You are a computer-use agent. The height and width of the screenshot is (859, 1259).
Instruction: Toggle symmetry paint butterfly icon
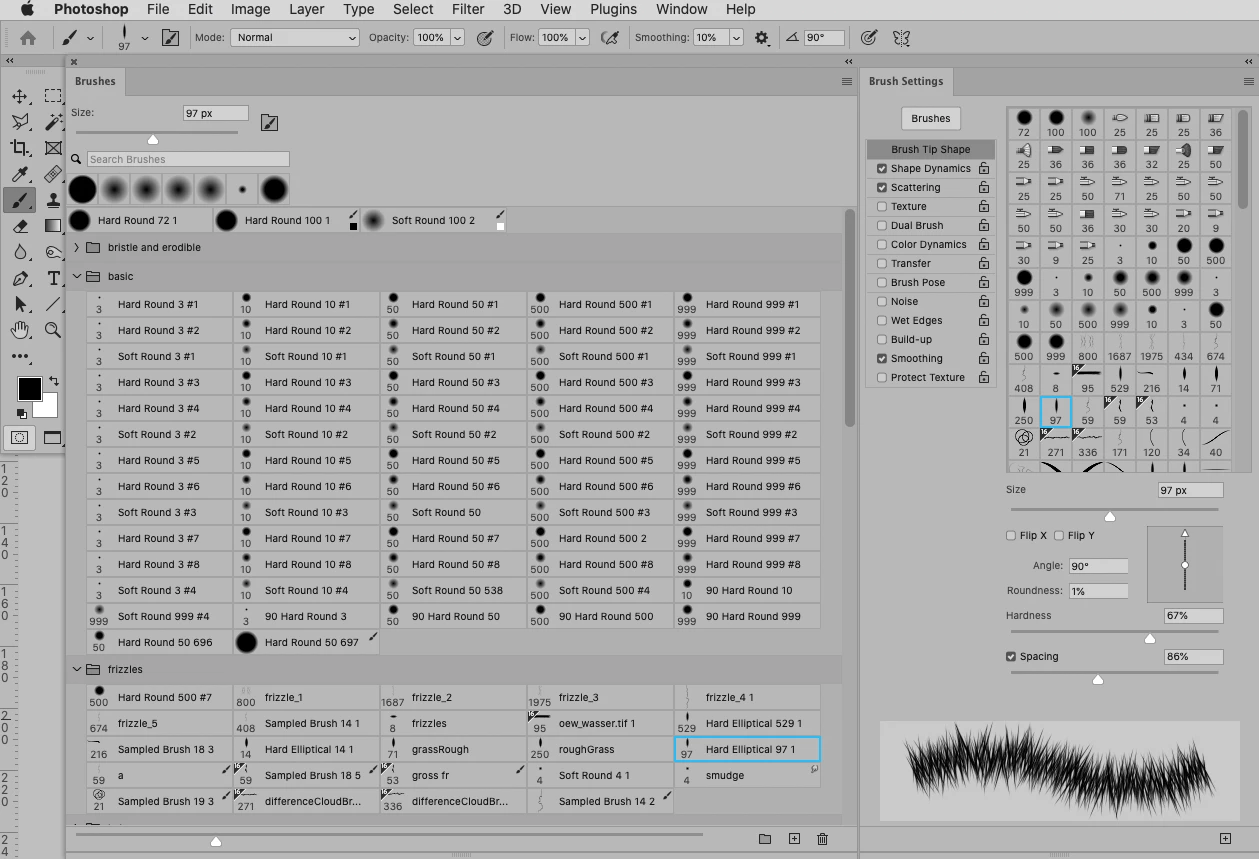click(901, 38)
